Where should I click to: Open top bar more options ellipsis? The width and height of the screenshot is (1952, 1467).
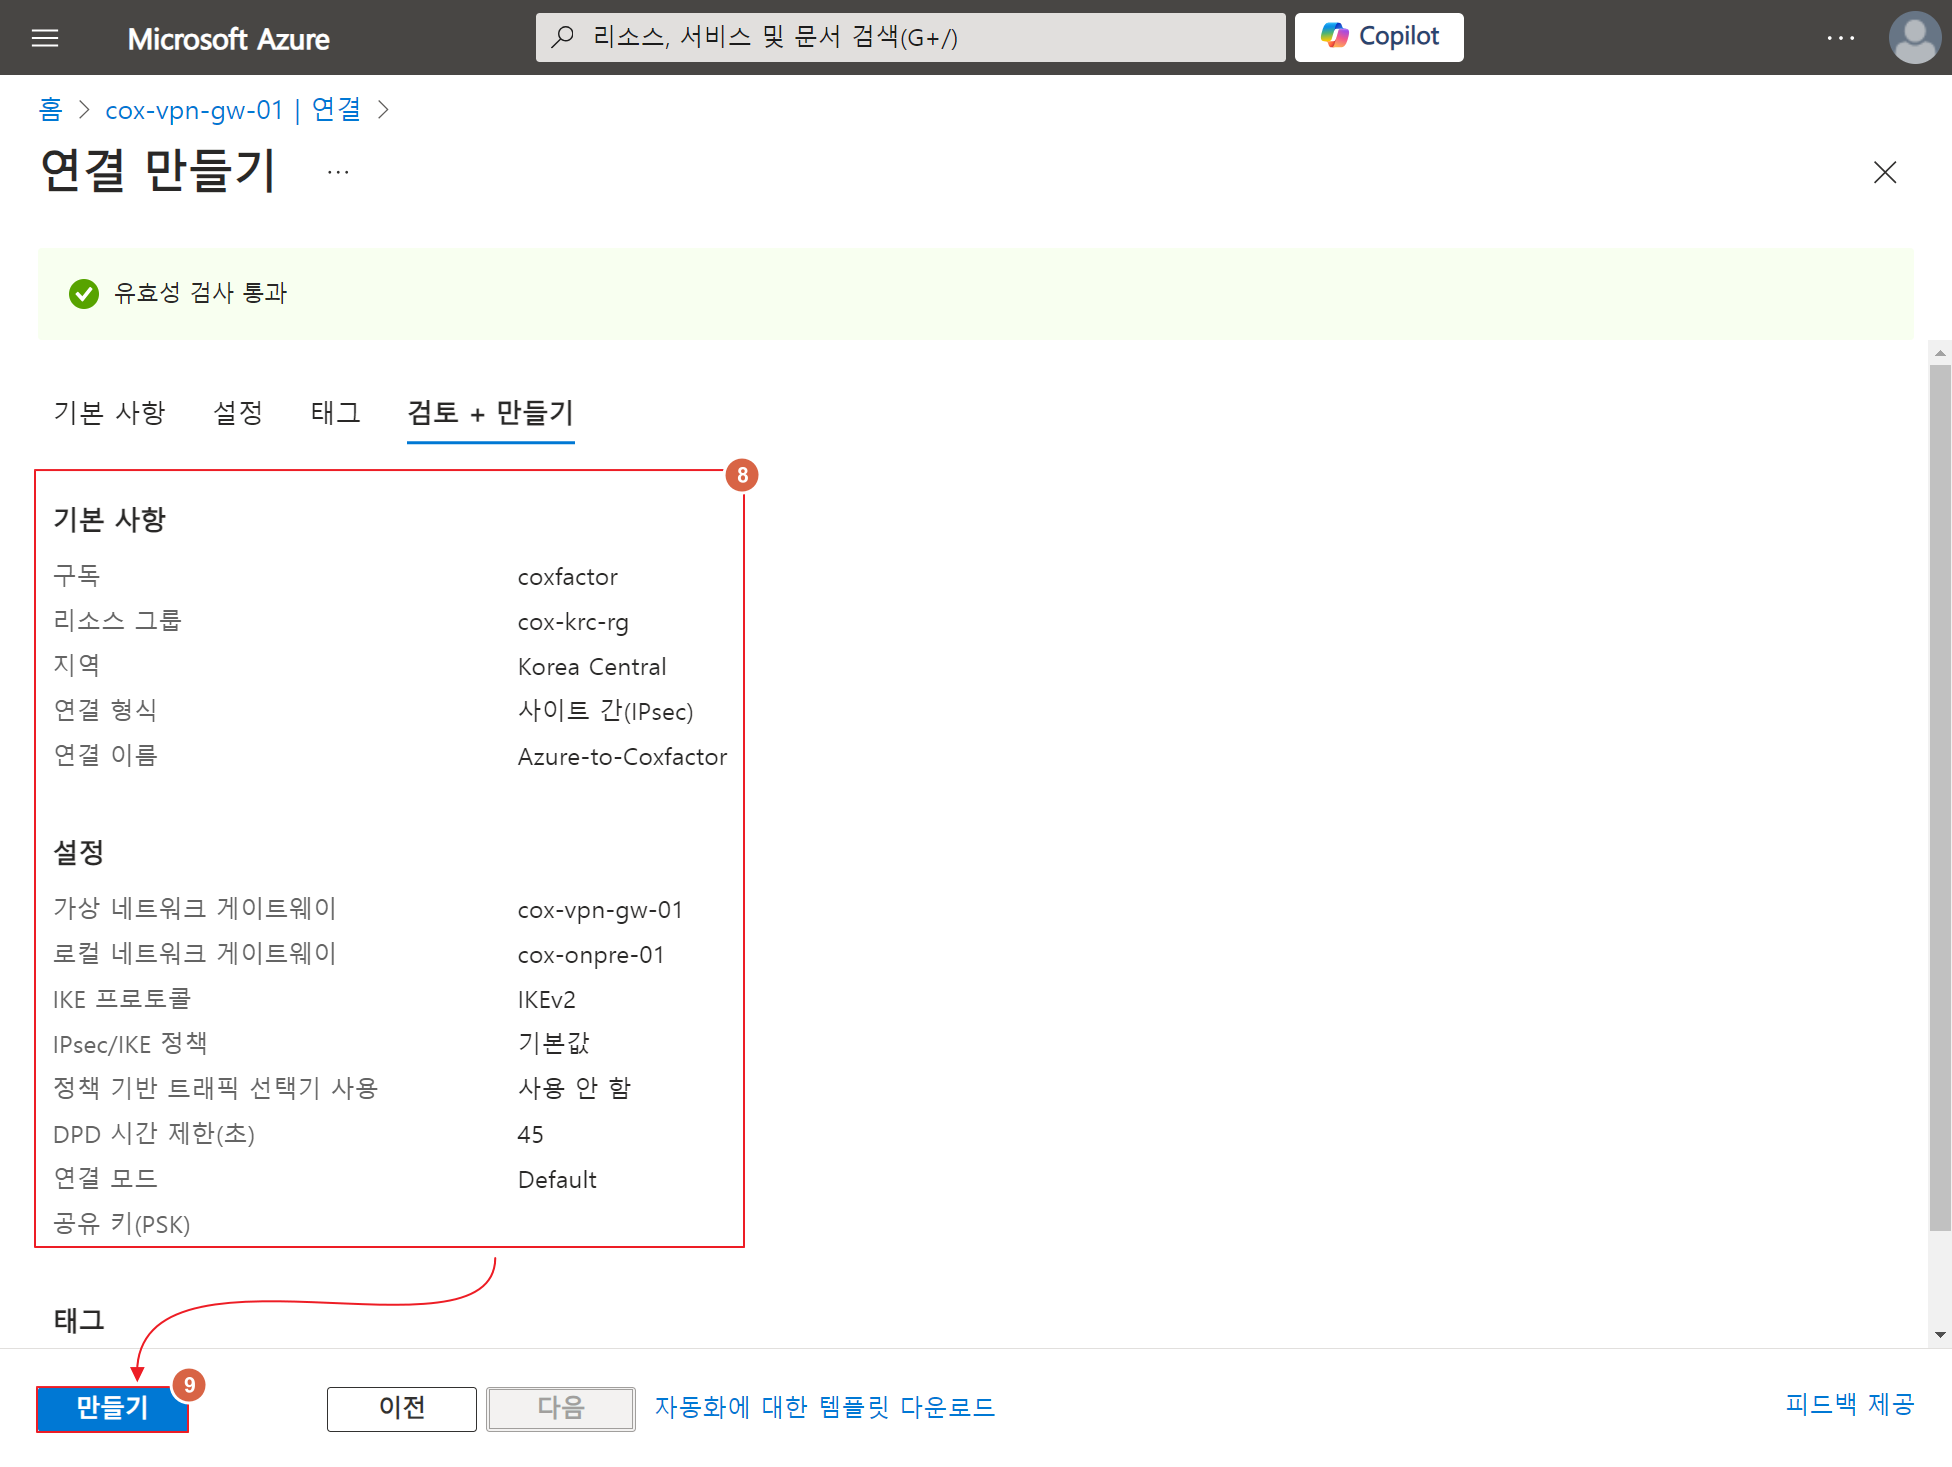pyautogui.click(x=1839, y=38)
